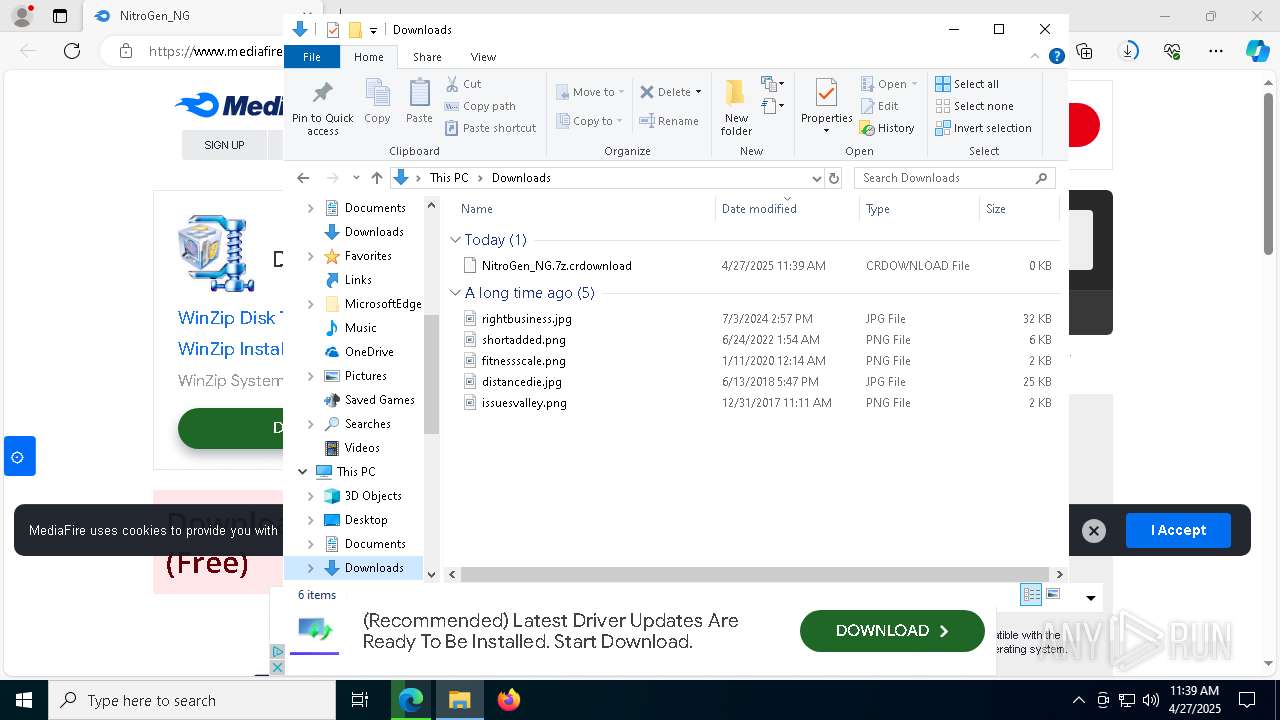Image resolution: width=1280 pixels, height=720 pixels.
Task: Click MediaFire SIGN UP button
Action: coord(224,145)
